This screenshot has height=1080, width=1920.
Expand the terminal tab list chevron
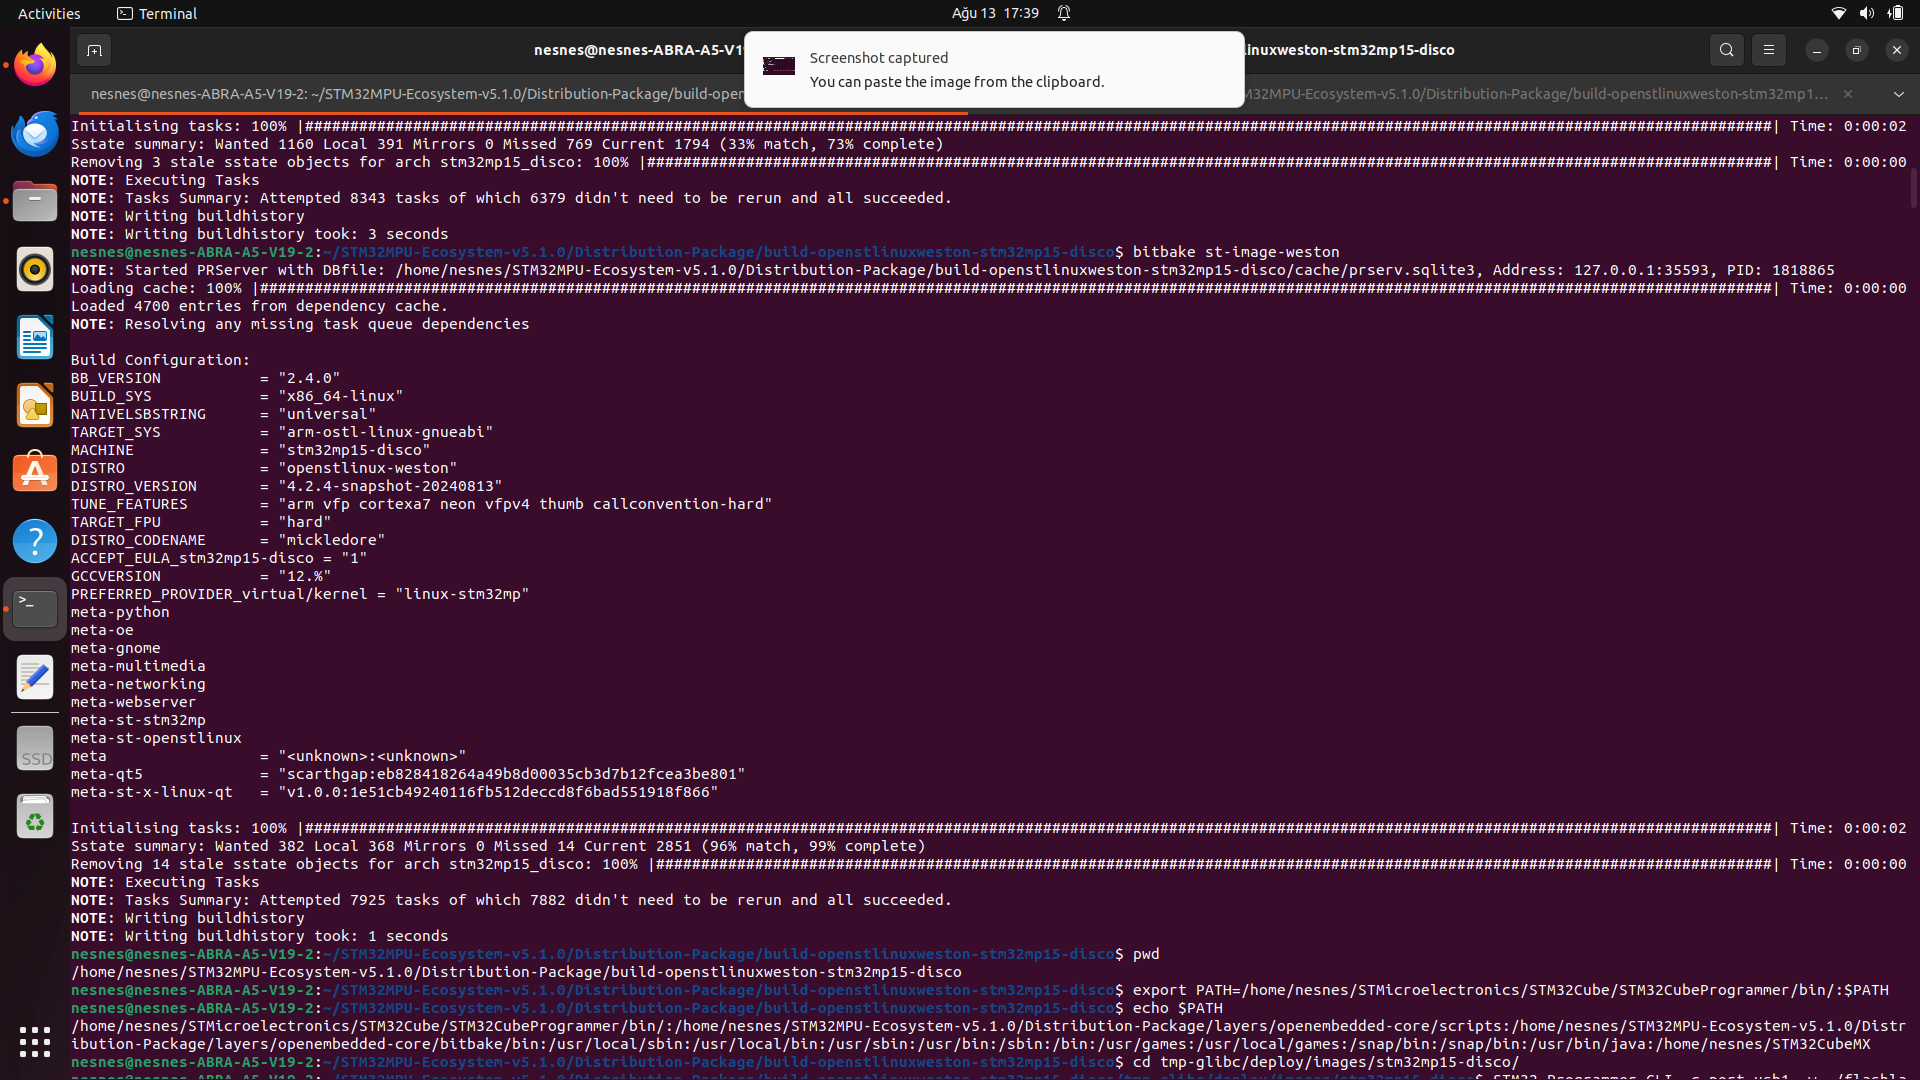(x=1898, y=93)
